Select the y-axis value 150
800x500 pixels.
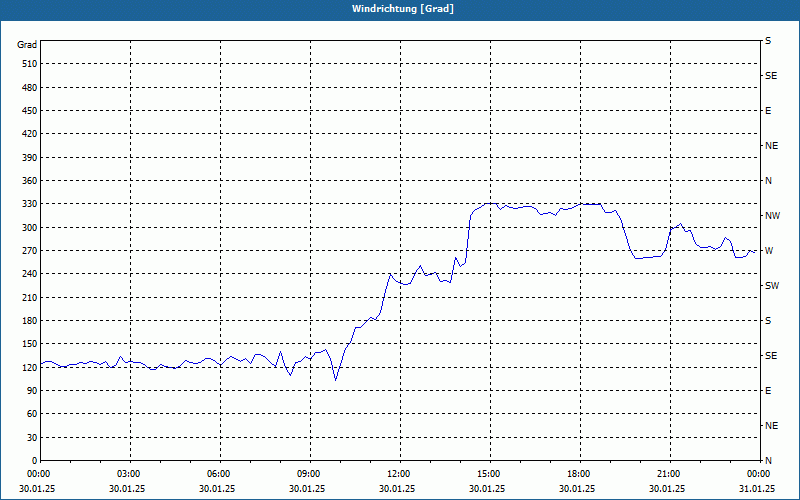[x=30, y=344]
